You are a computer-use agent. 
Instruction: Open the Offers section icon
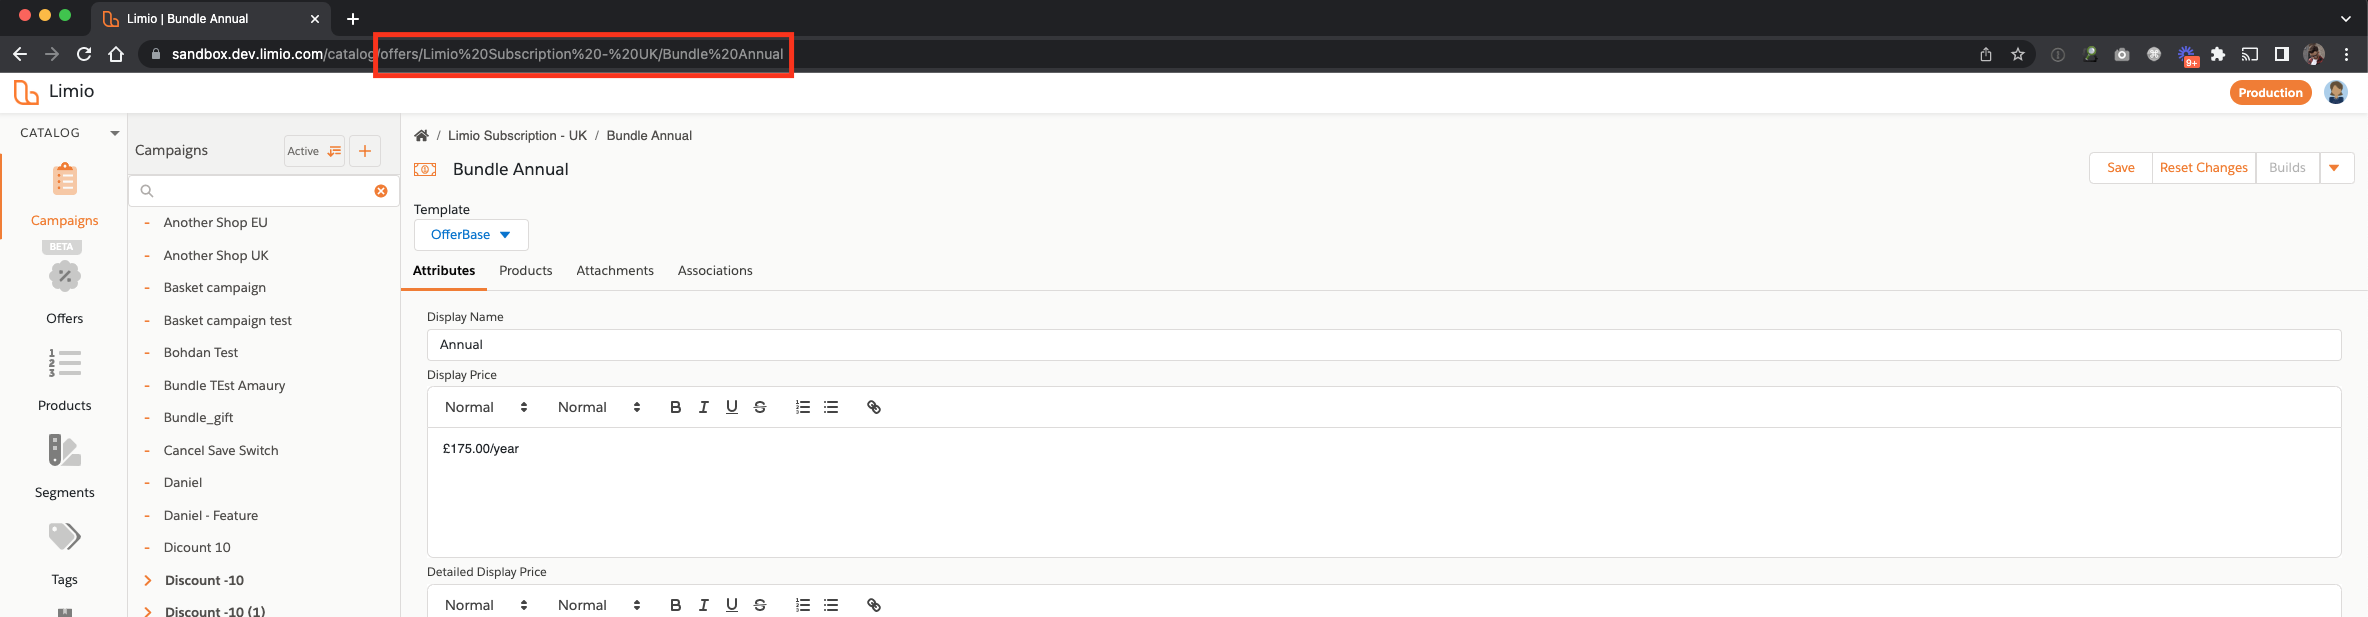point(64,276)
